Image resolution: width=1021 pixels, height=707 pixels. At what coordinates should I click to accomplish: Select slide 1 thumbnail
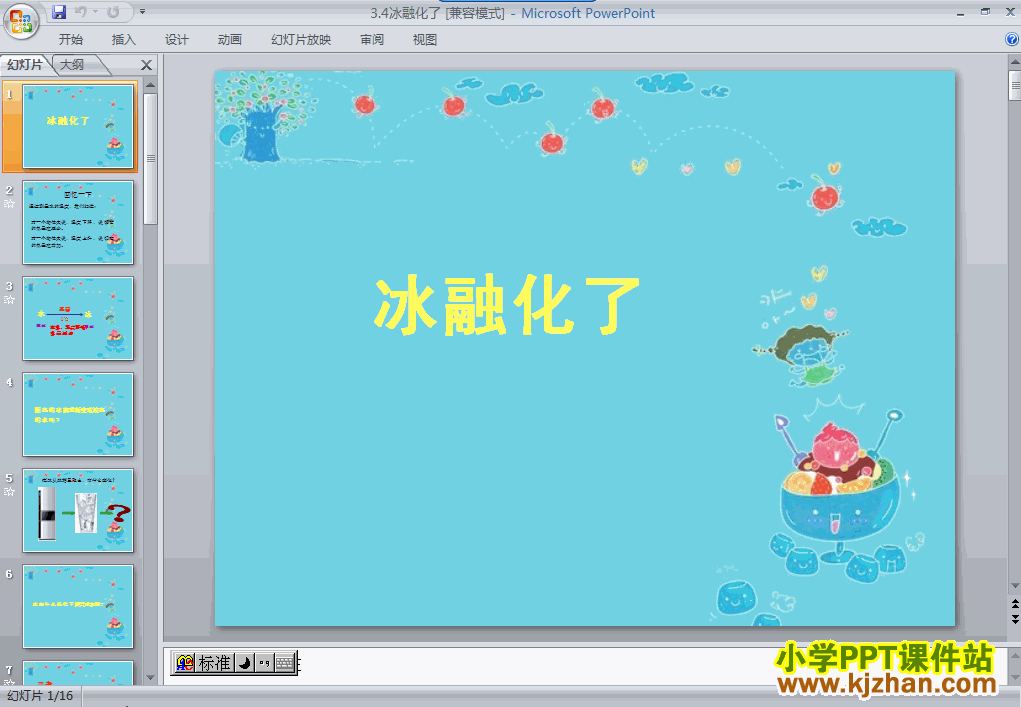[78, 126]
